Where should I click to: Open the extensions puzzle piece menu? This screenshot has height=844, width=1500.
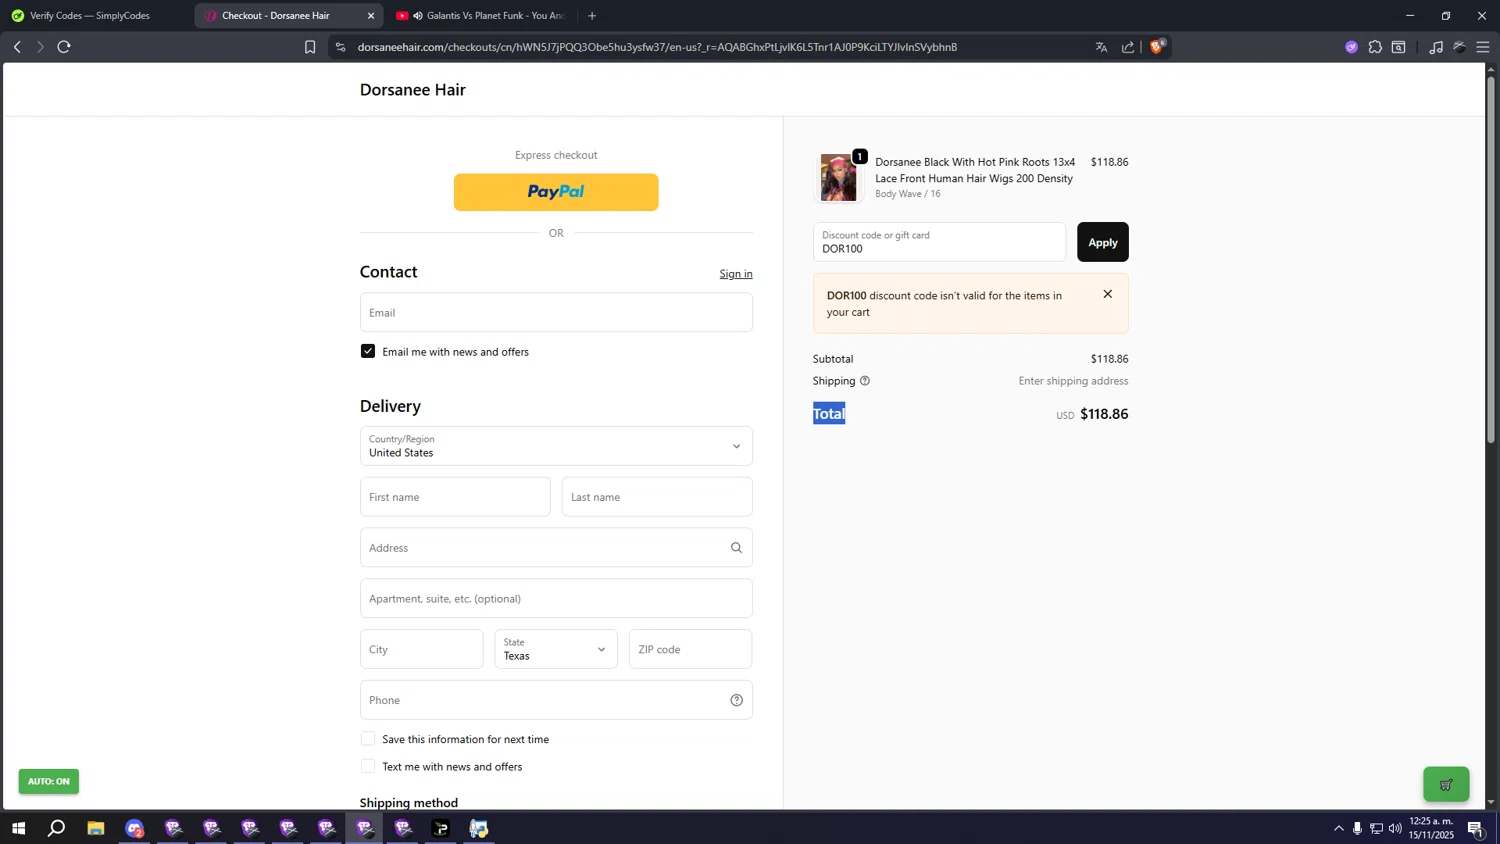1375,47
